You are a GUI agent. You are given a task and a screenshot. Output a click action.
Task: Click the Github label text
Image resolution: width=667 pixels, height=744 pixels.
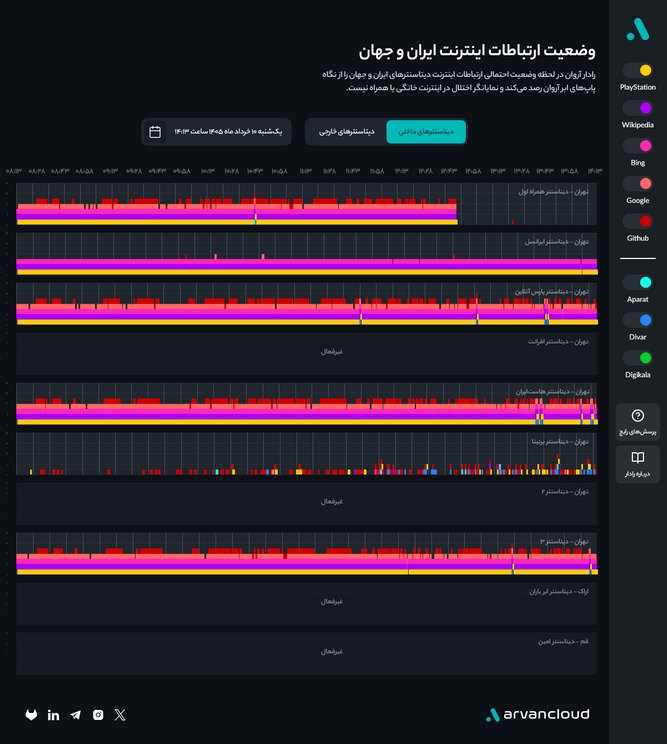pyautogui.click(x=638, y=238)
